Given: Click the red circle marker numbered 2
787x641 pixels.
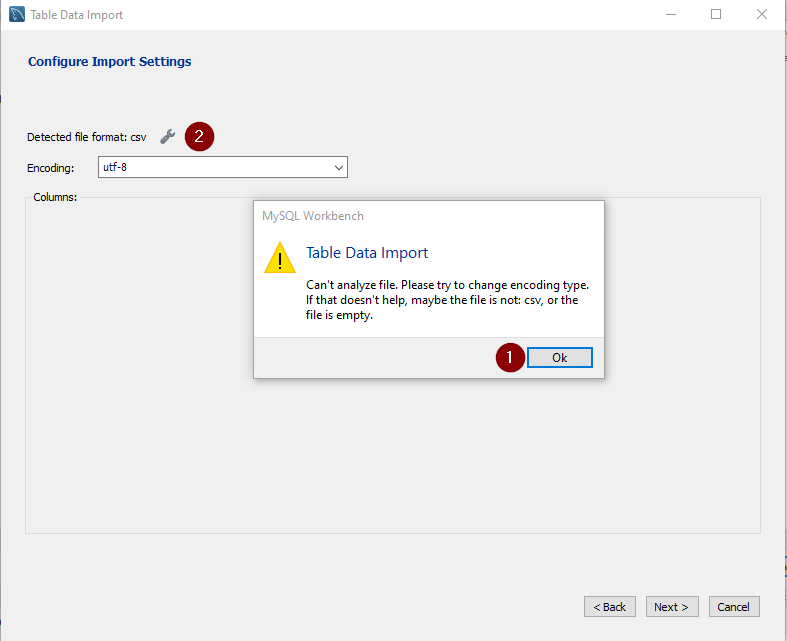Looking at the screenshot, I should (199, 137).
